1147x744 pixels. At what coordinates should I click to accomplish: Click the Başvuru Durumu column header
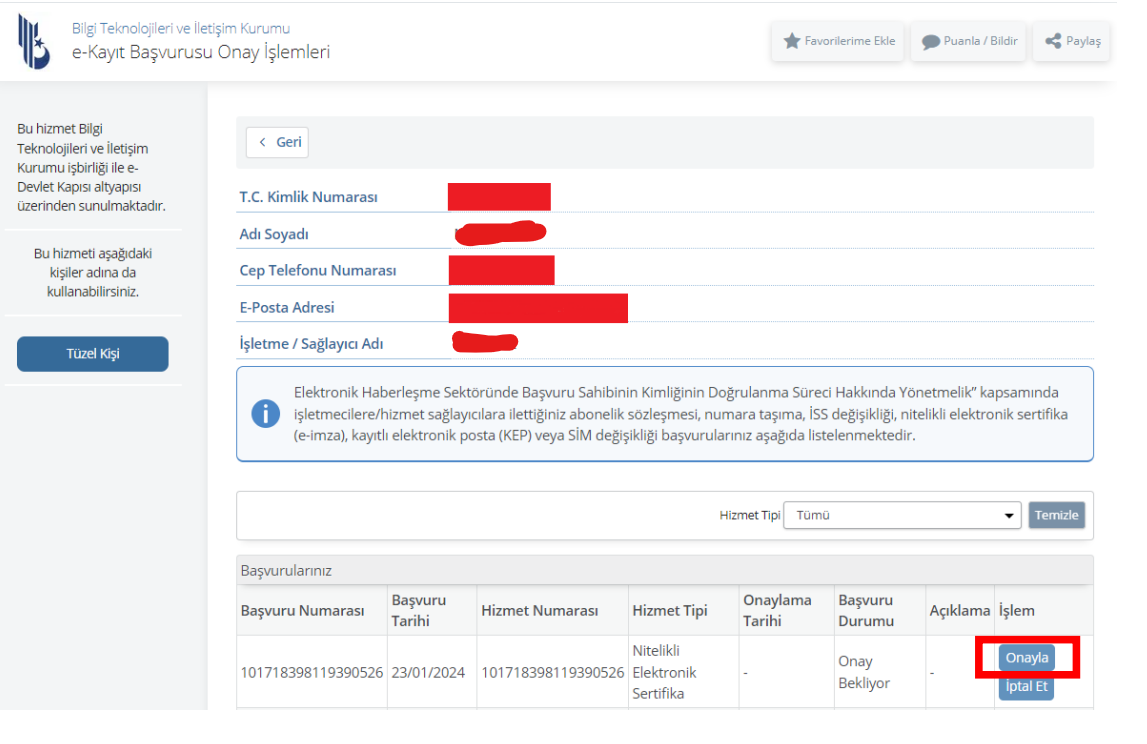(x=866, y=610)
